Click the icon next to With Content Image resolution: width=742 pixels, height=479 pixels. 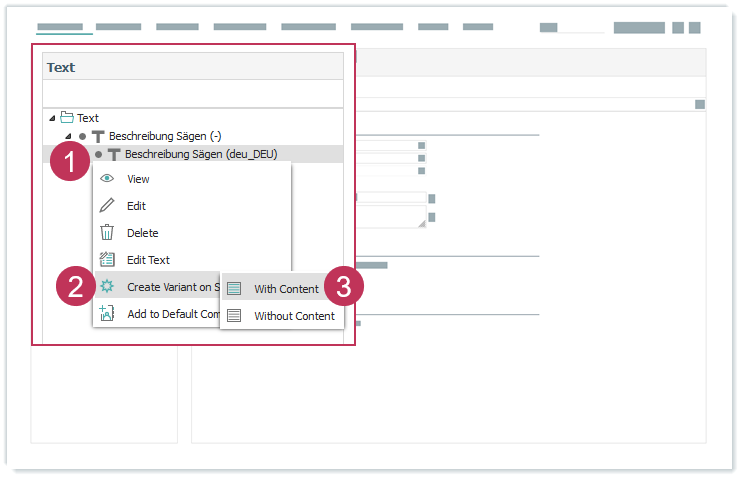(234, 289)
